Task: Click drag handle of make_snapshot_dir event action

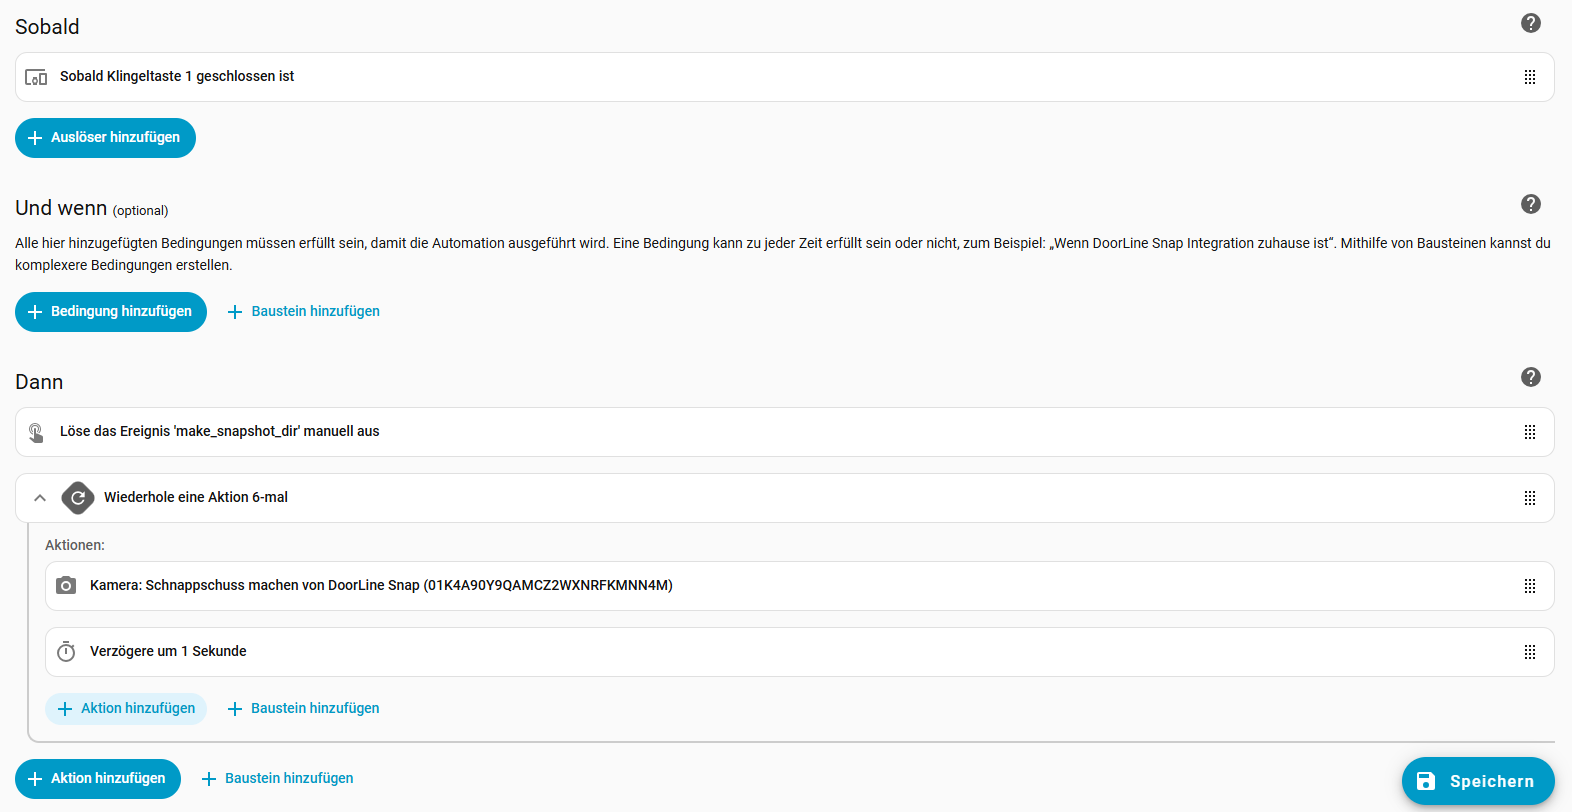Action: (x=1529, y=432)
